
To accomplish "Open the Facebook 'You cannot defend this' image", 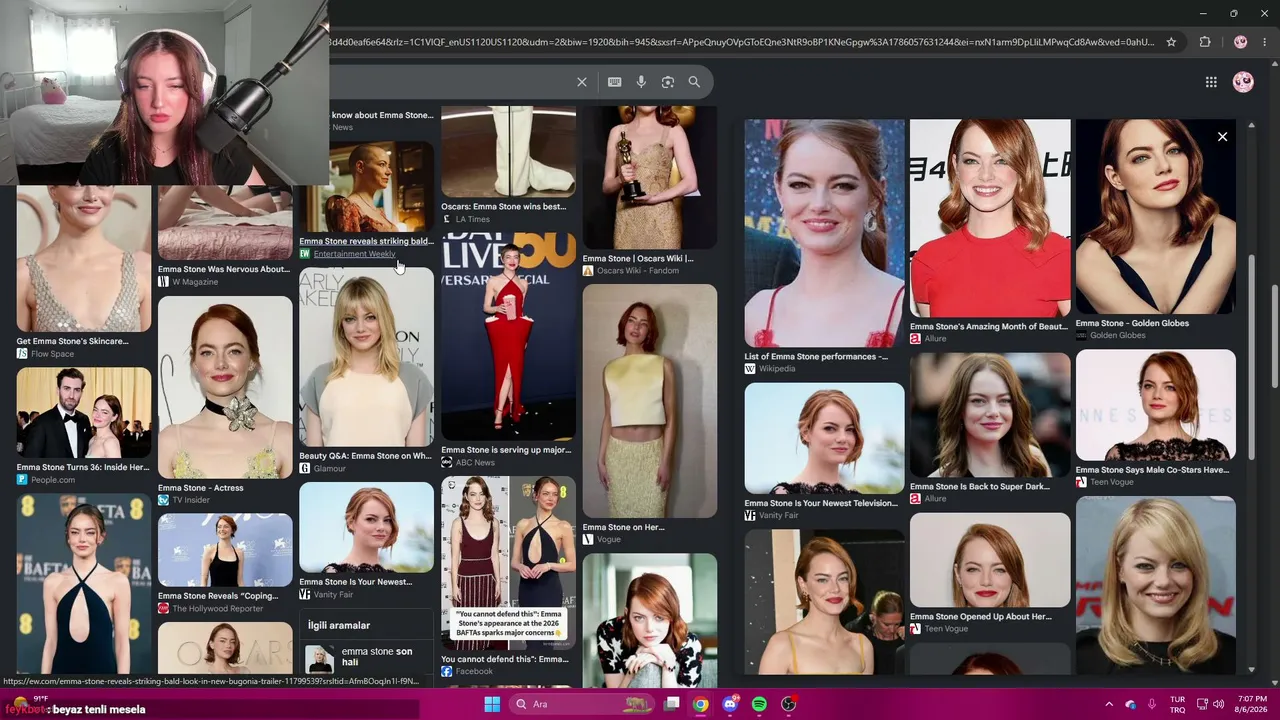I will pos(508,562).
